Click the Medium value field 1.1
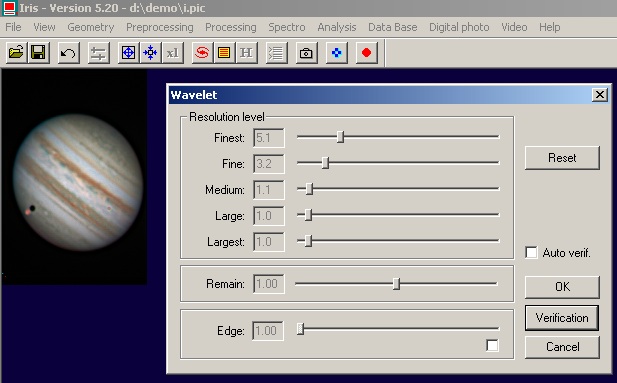The height and width of the screenshot is (383, 617). coord(268,190)
